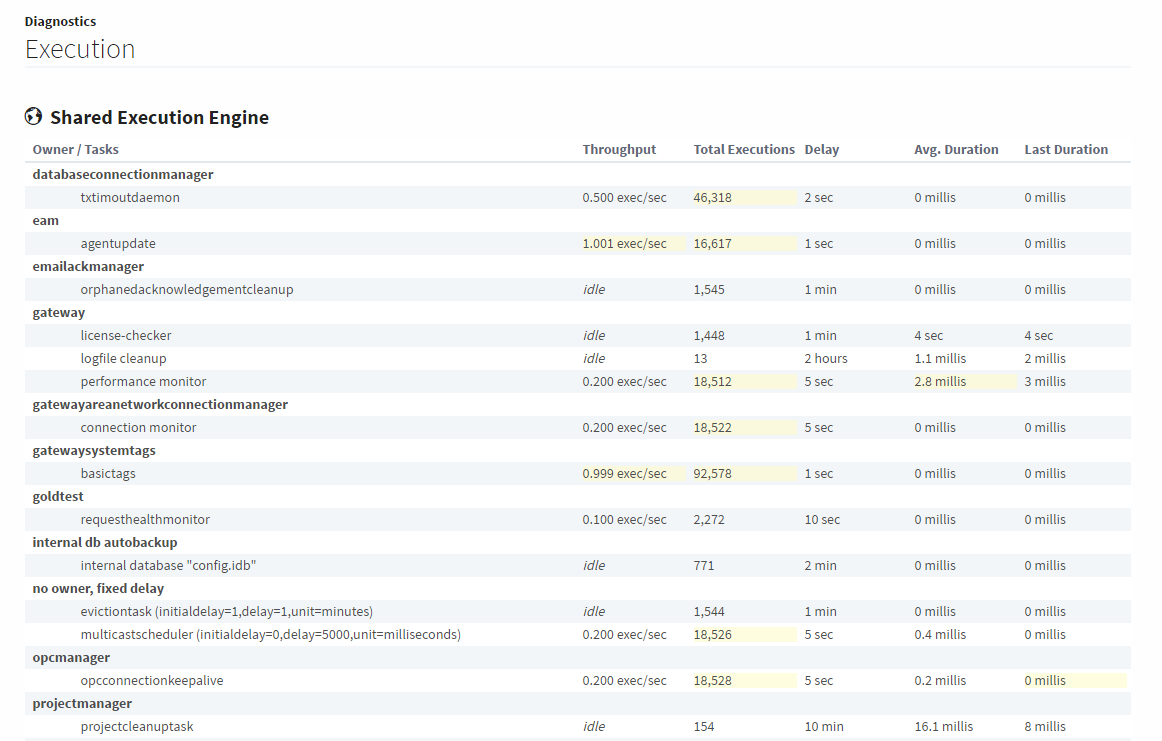1162x741 pixels.
Task: Click the Owner / Tasks column header
Action: tap(75, 150)
